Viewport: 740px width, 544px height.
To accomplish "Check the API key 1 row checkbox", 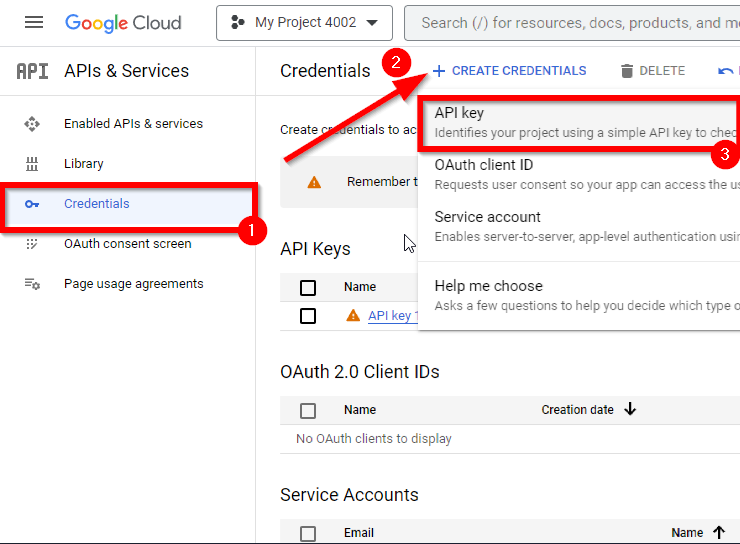I will coord(308,316).
